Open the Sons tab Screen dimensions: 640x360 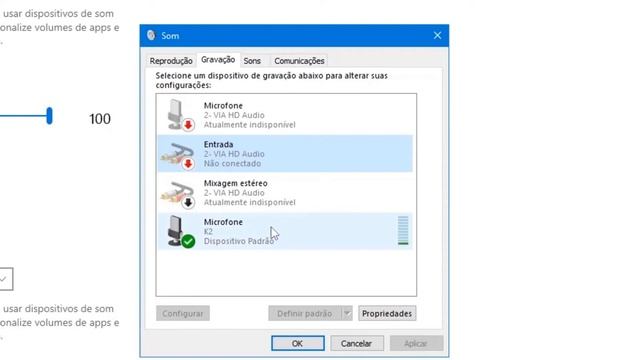coord(252,61)
